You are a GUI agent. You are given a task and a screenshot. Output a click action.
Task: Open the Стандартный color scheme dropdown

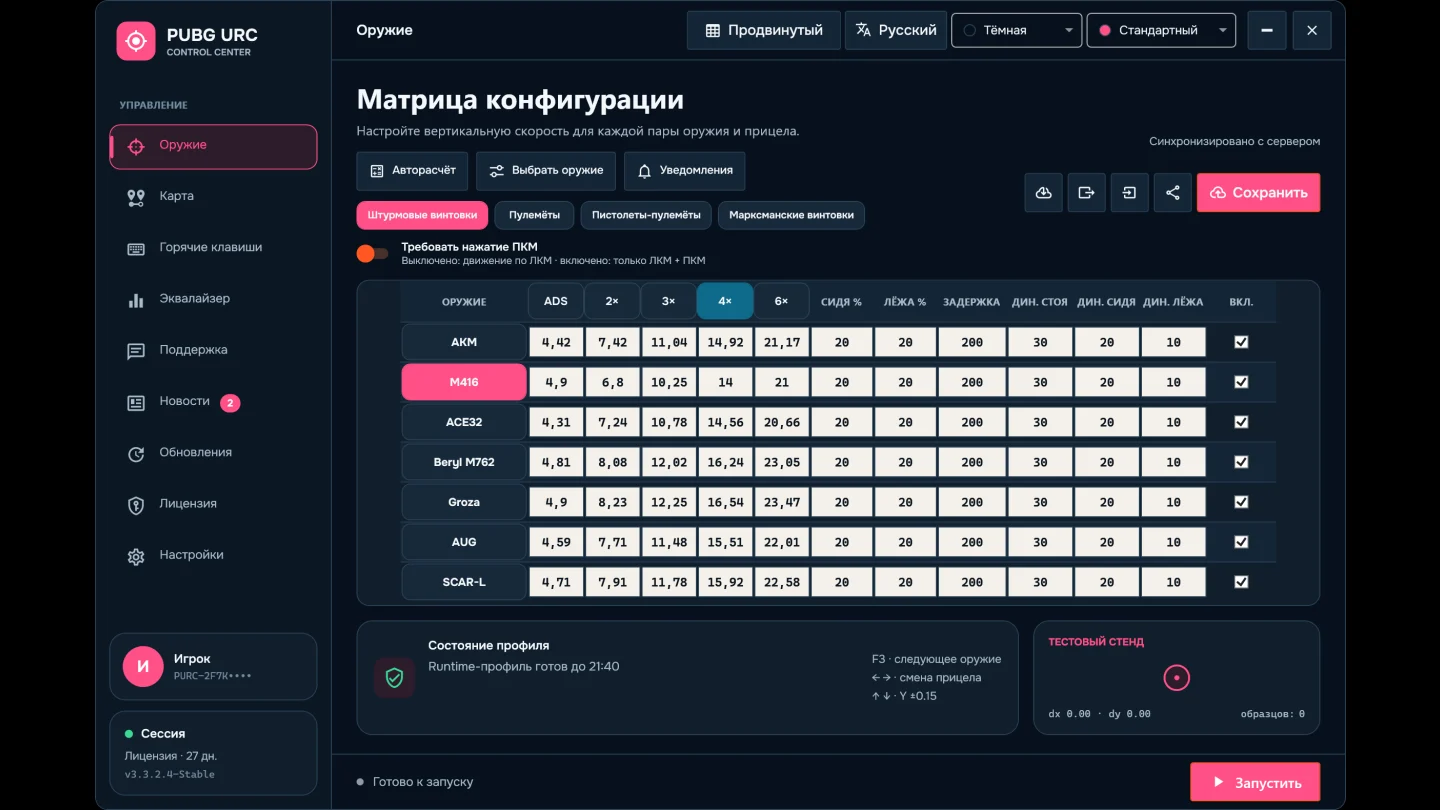coord(1161,30)
